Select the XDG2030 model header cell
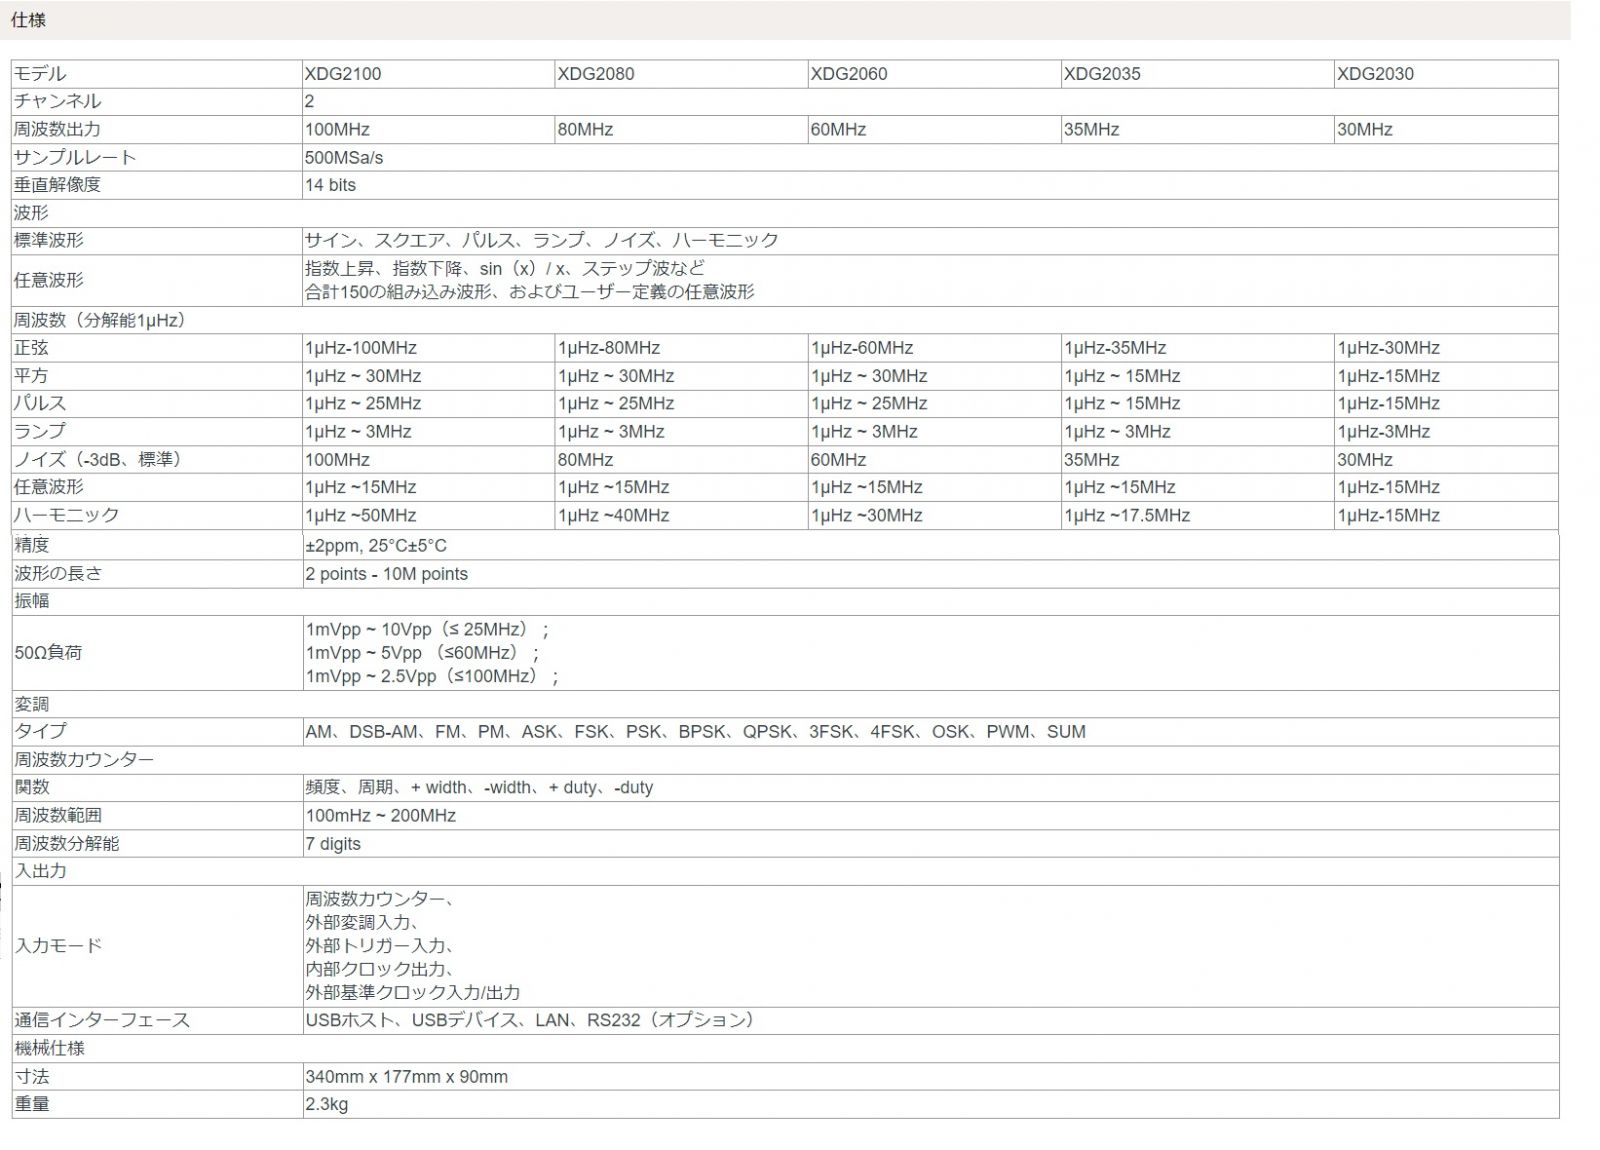Image resolution: width=1600 pixels, height=1150 pixels. click(1376, 74)
